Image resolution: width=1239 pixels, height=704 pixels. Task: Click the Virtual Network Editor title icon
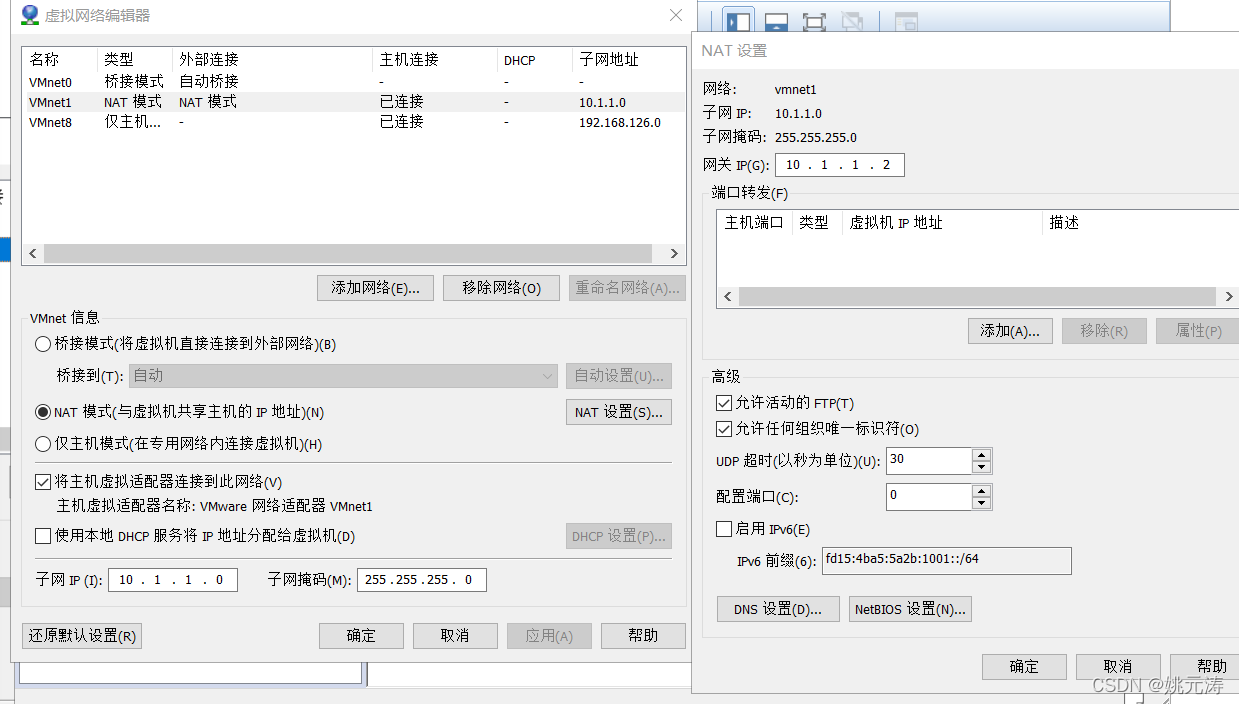pos(30,15)
